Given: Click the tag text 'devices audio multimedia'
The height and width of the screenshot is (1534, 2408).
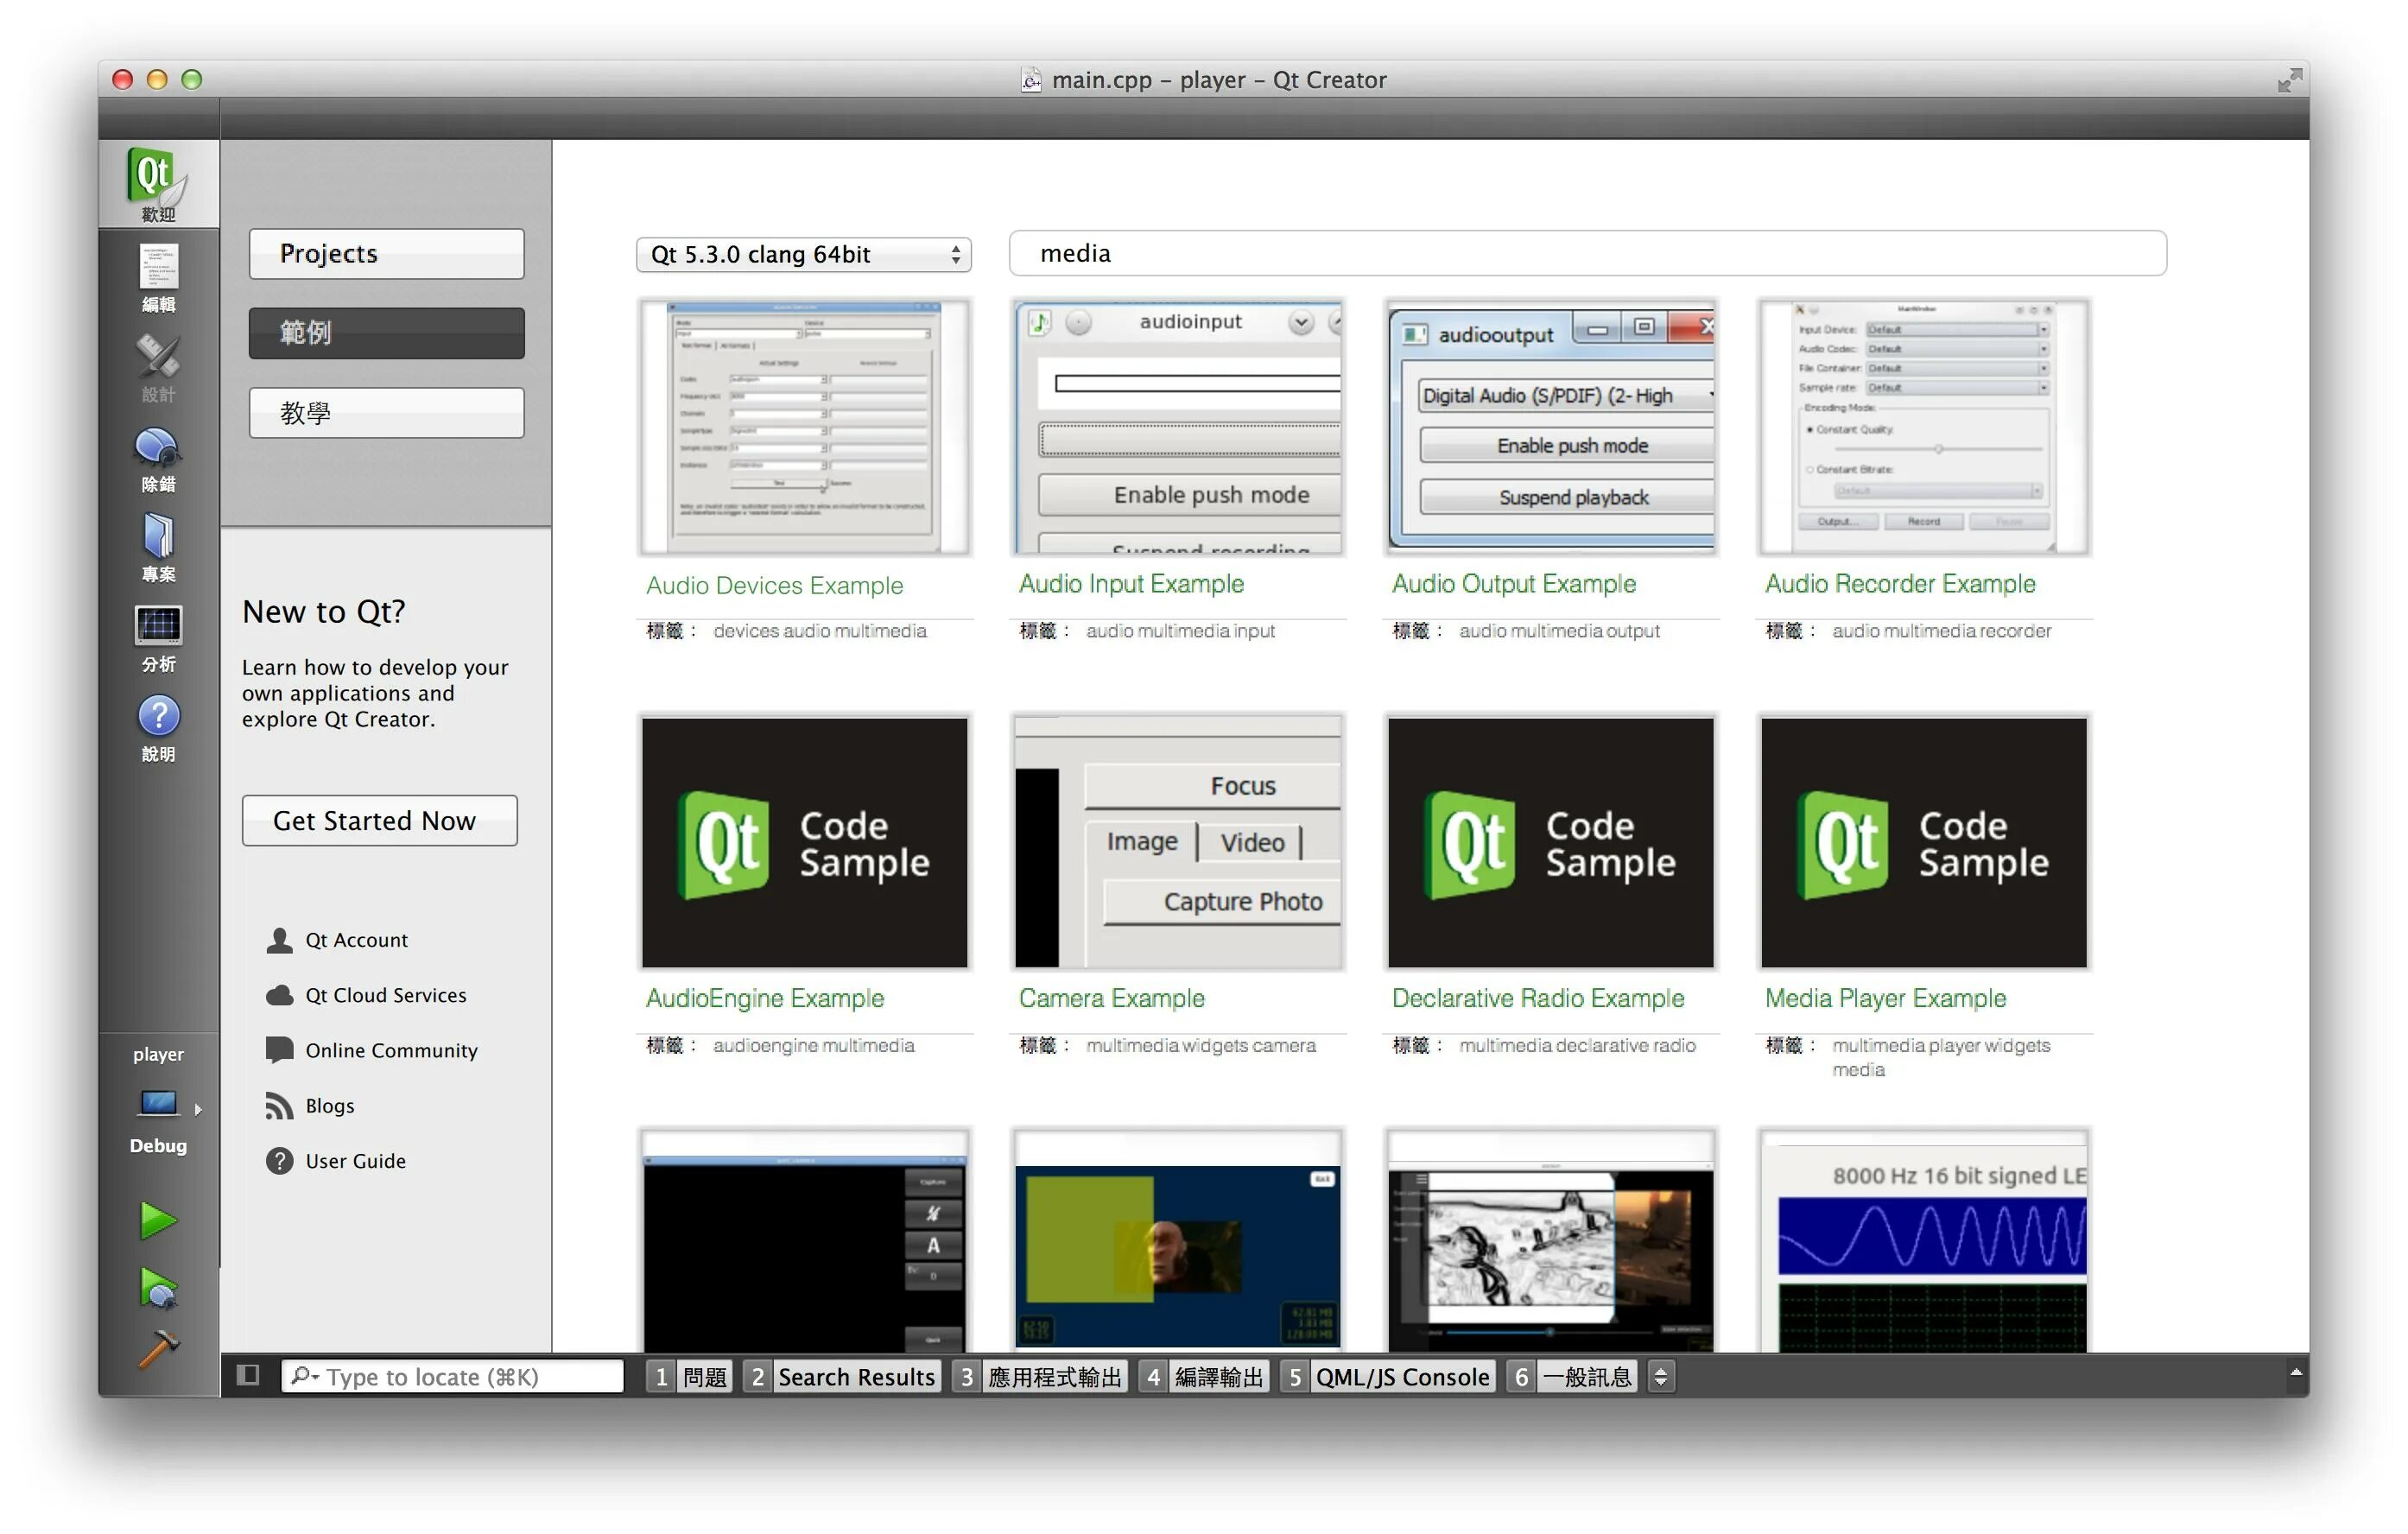Looking at the screenshot, I should [x=819, y=631].
